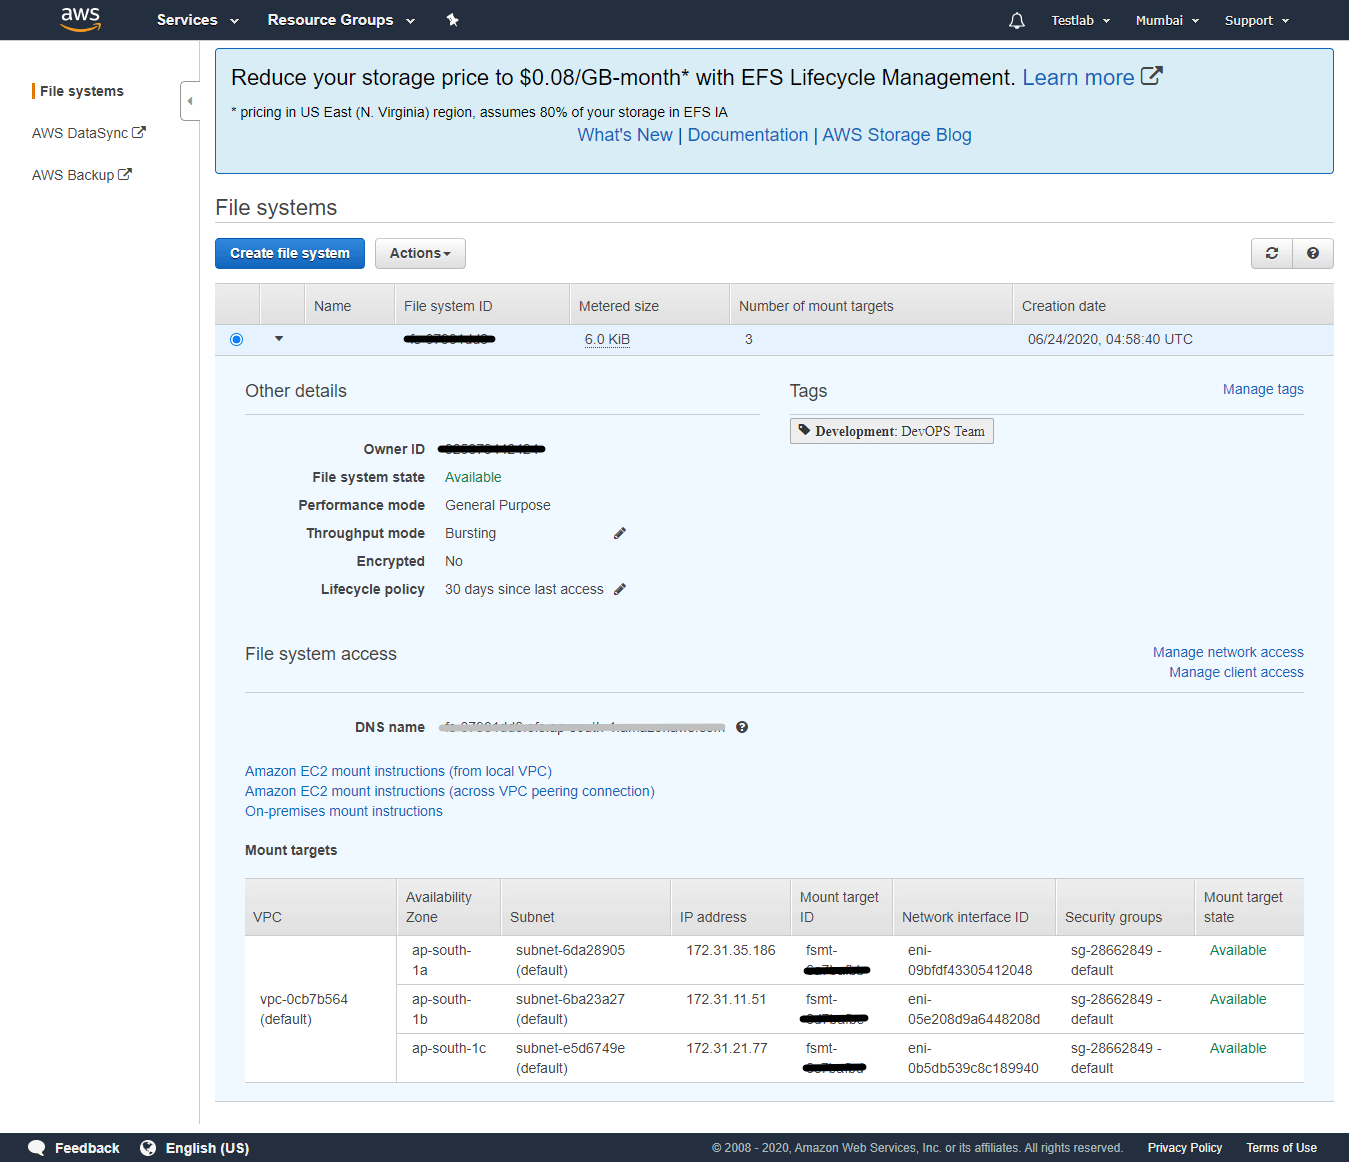This screenshot has height=1162, width=1349.
Task: Open the AWS Storage Blog link
Action: click(897, 135)
